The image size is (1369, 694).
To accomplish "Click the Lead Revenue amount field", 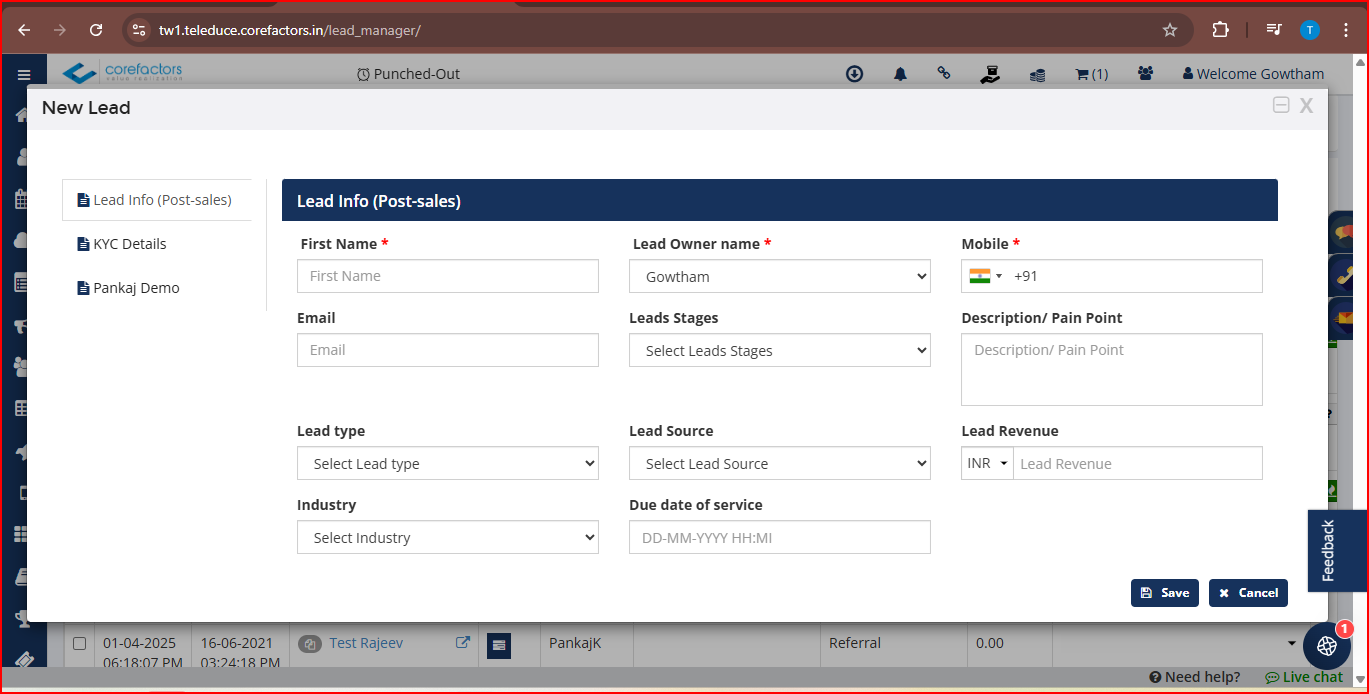I will tap(1138, 464).
